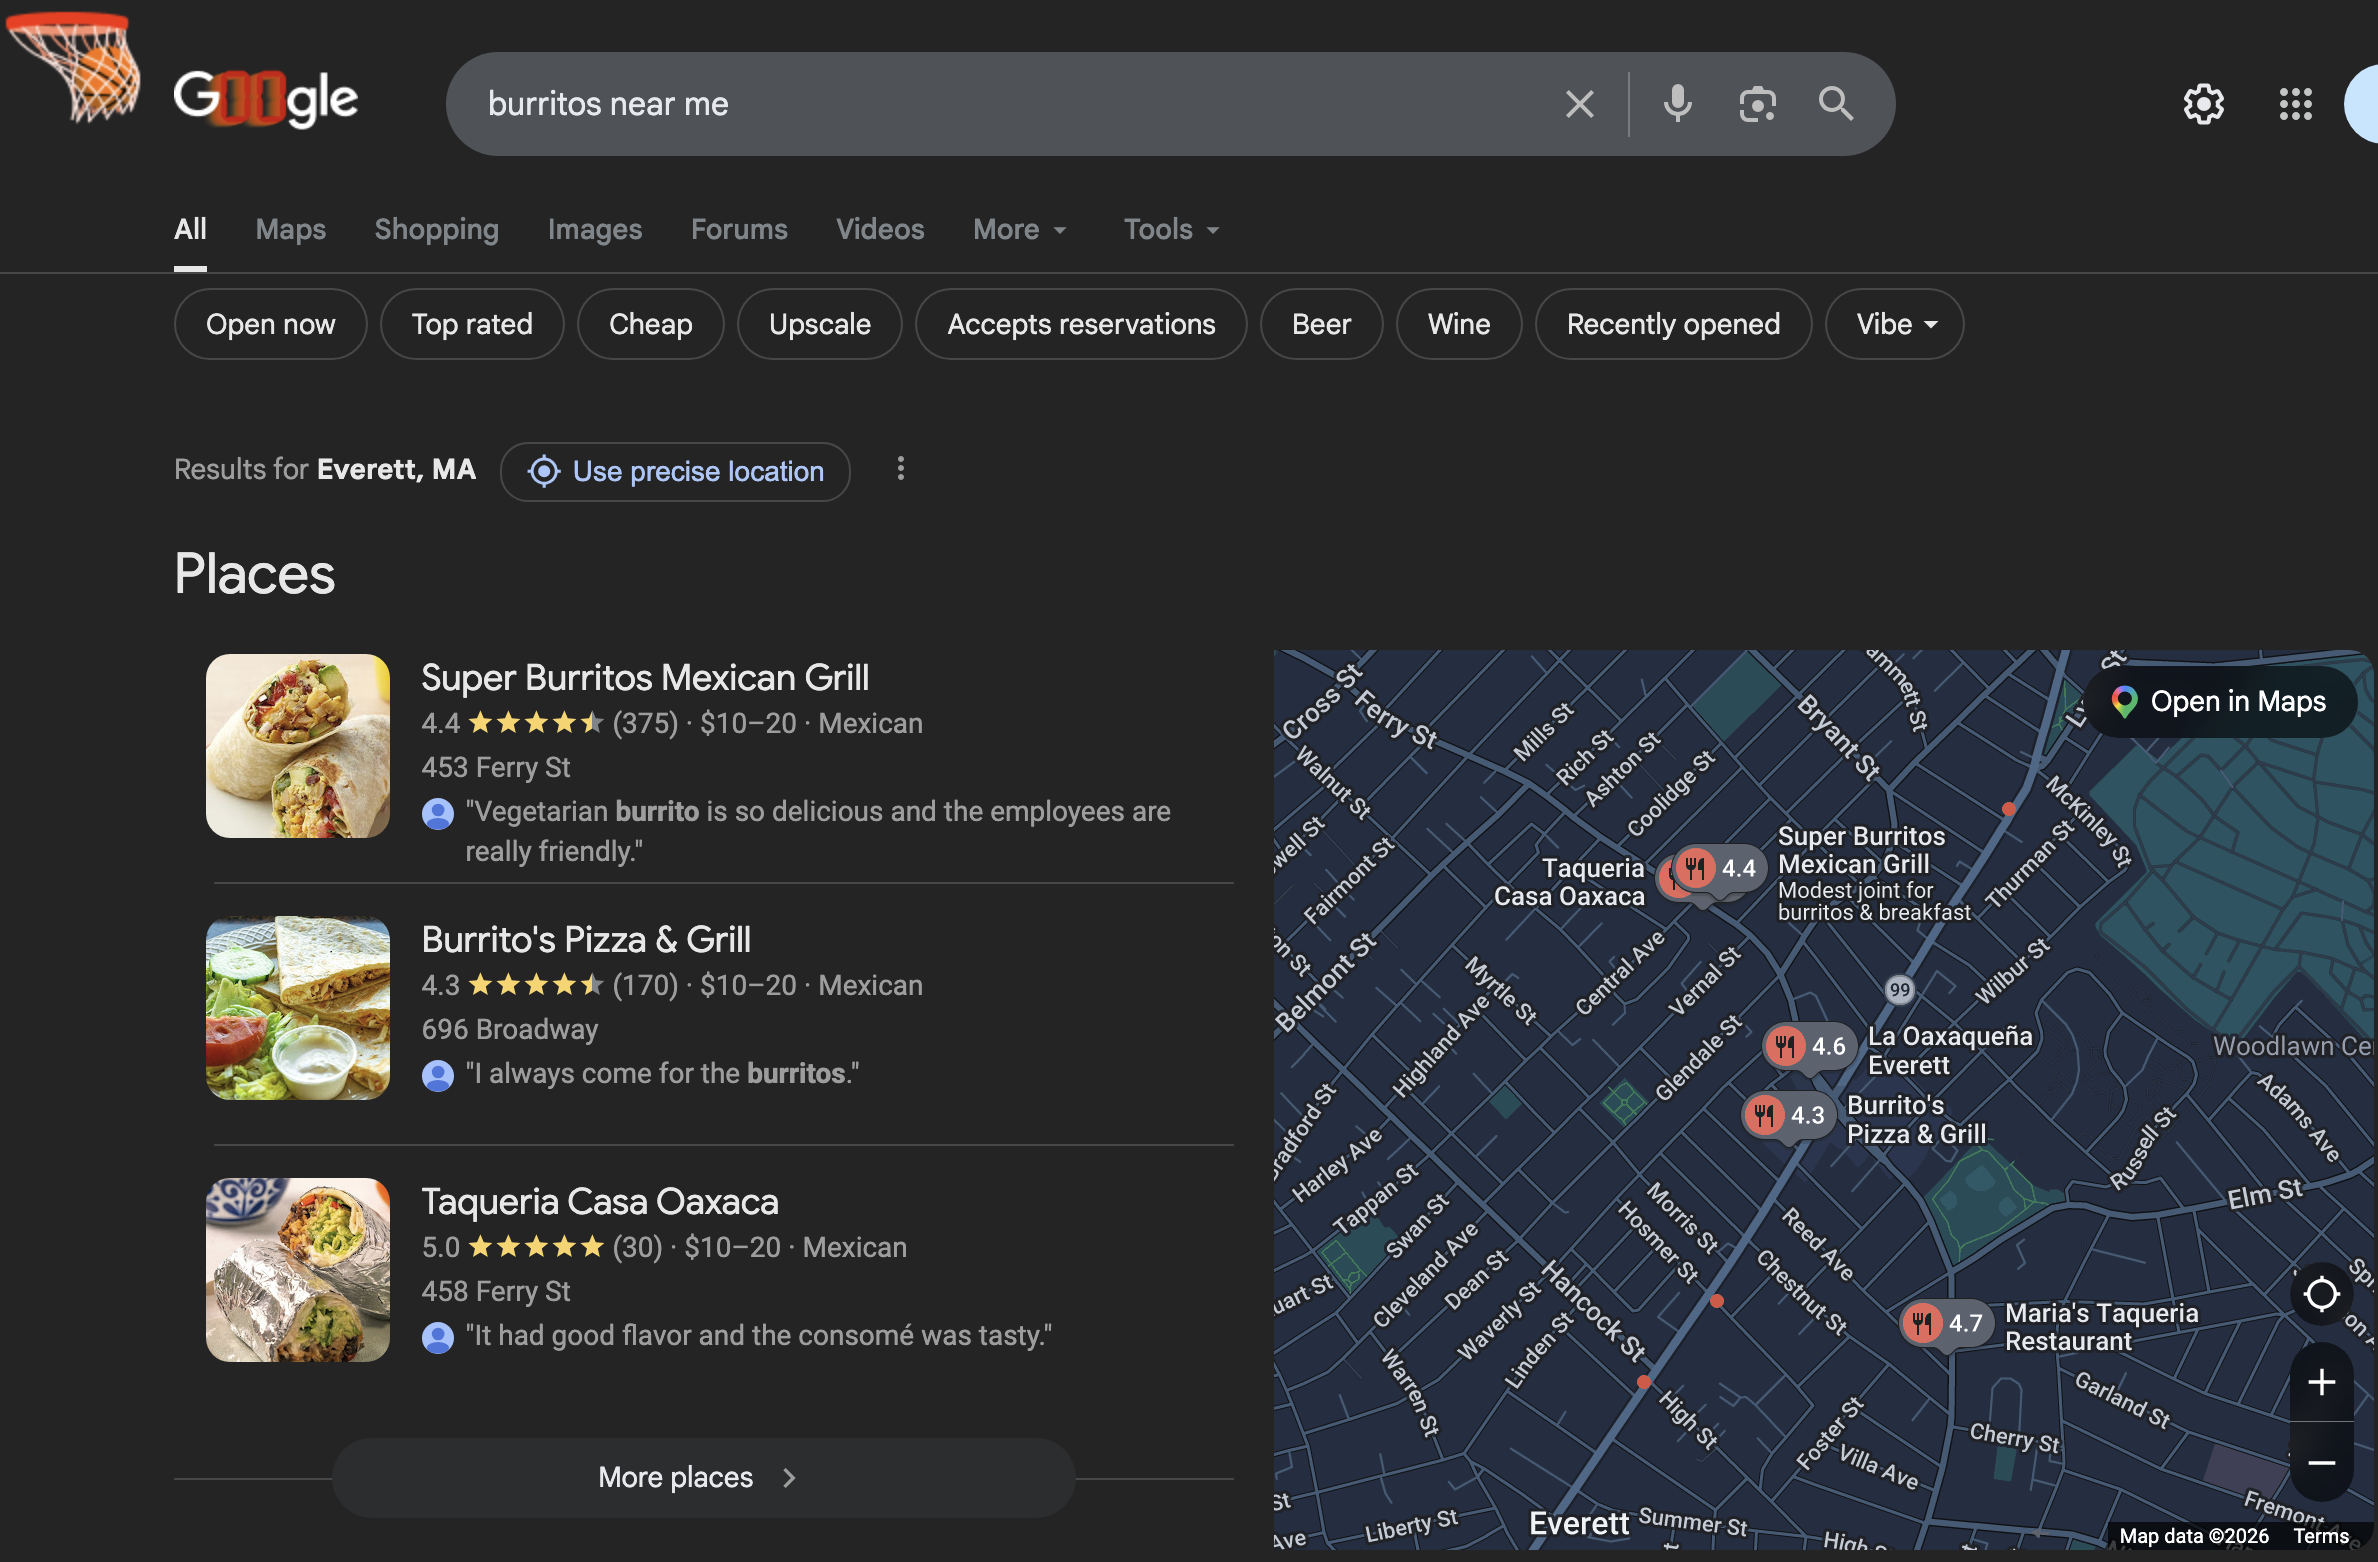Open the three-dot menu next to location
2378x1562 pixels.
(900, 470)
